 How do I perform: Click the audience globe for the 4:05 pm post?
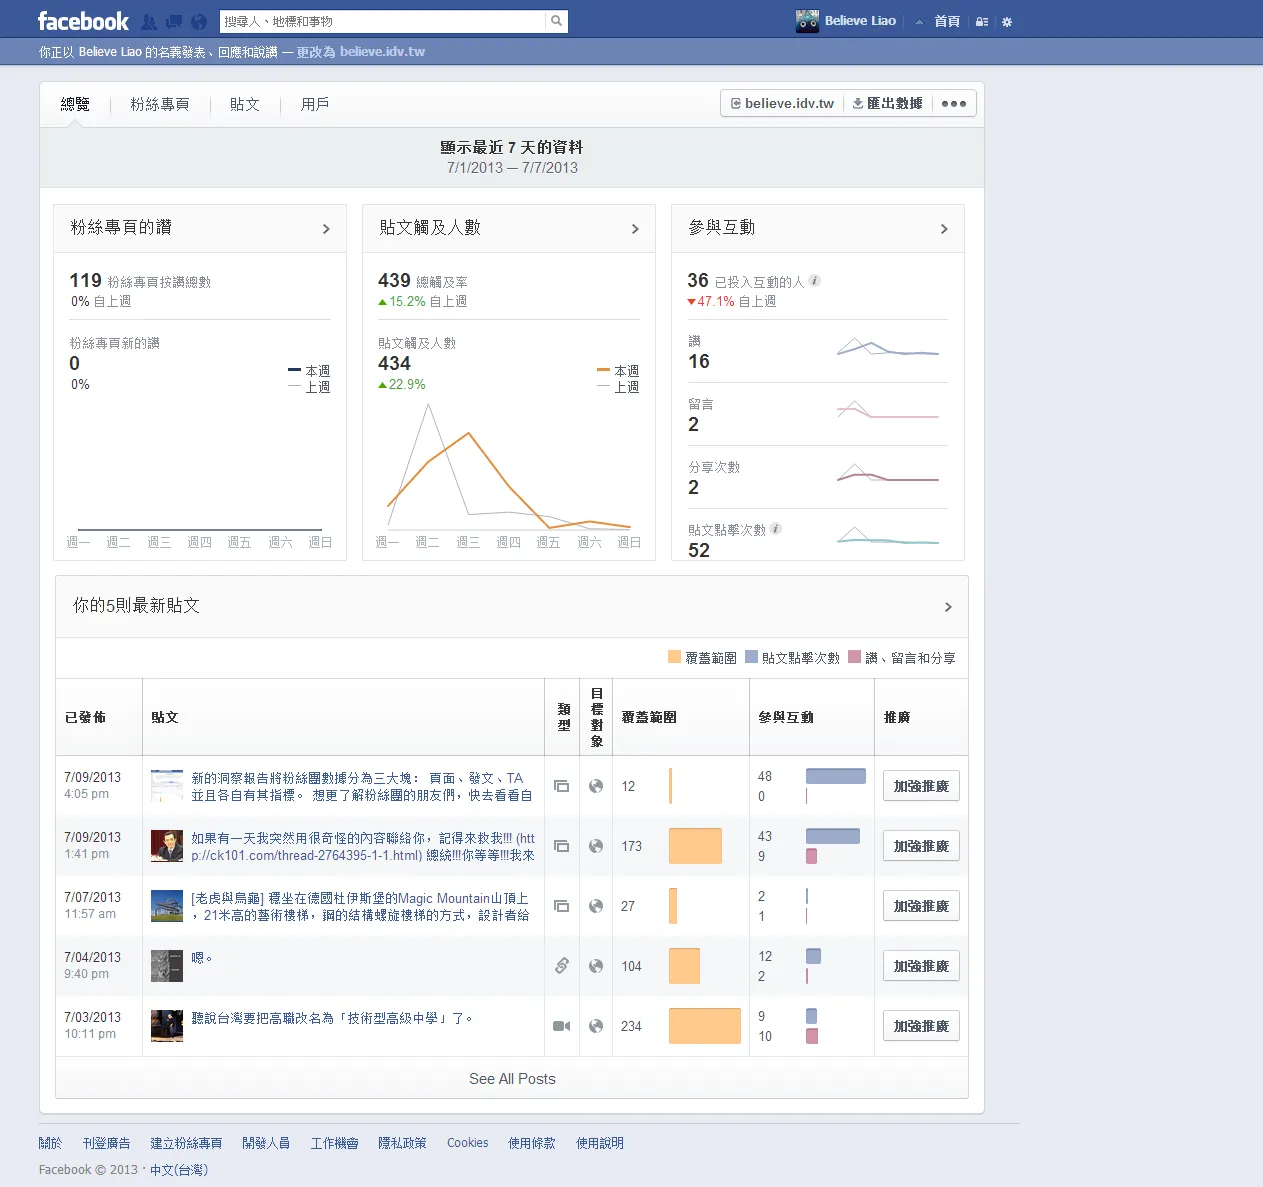(x=596, y=786)
